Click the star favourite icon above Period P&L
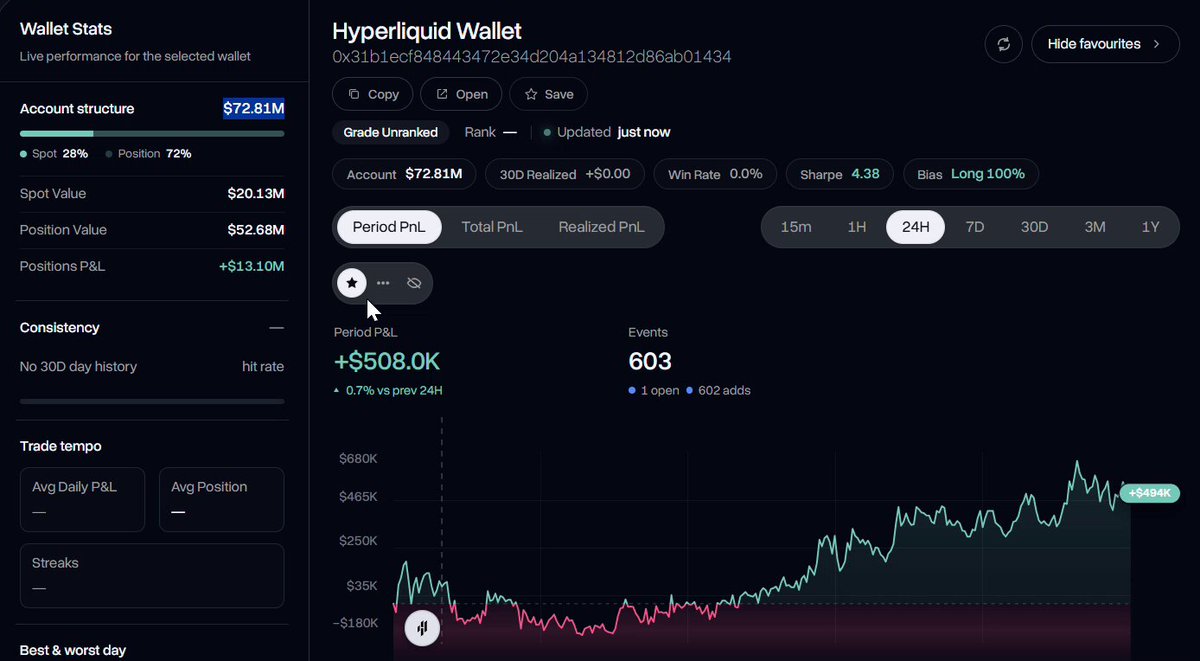Screen dimensions: 1200x661 point(352,283)
